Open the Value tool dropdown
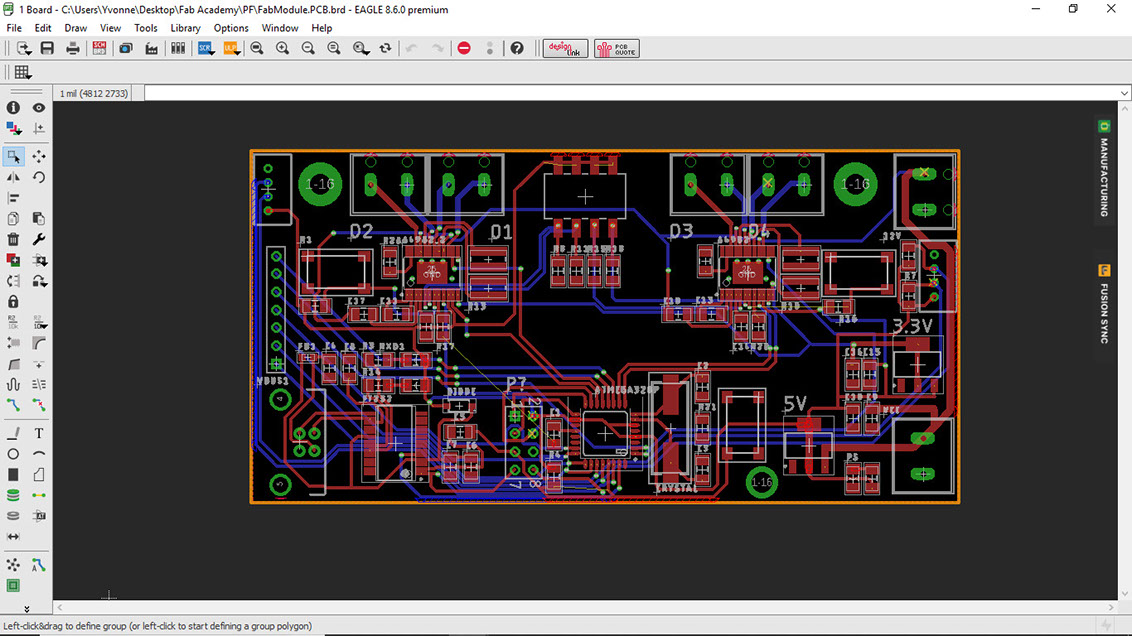The image size is (1132, 636). click(x=39, y=323)
